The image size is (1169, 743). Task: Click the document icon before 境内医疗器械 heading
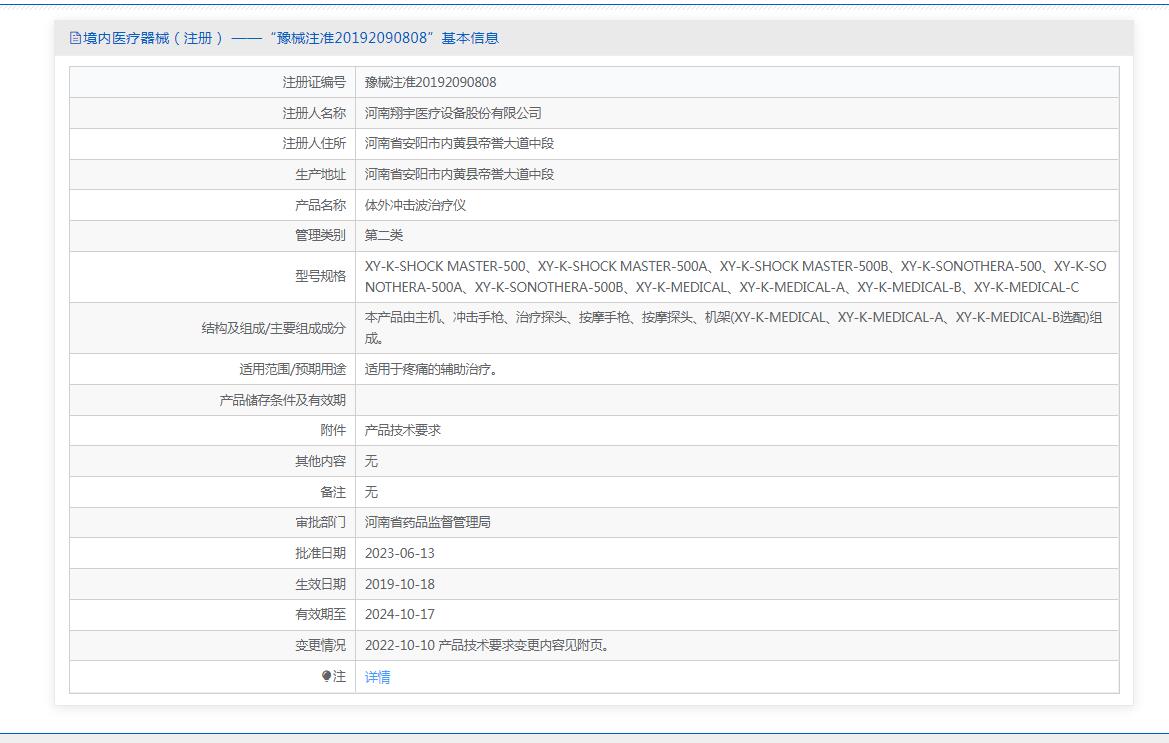[x=75, y=38]
